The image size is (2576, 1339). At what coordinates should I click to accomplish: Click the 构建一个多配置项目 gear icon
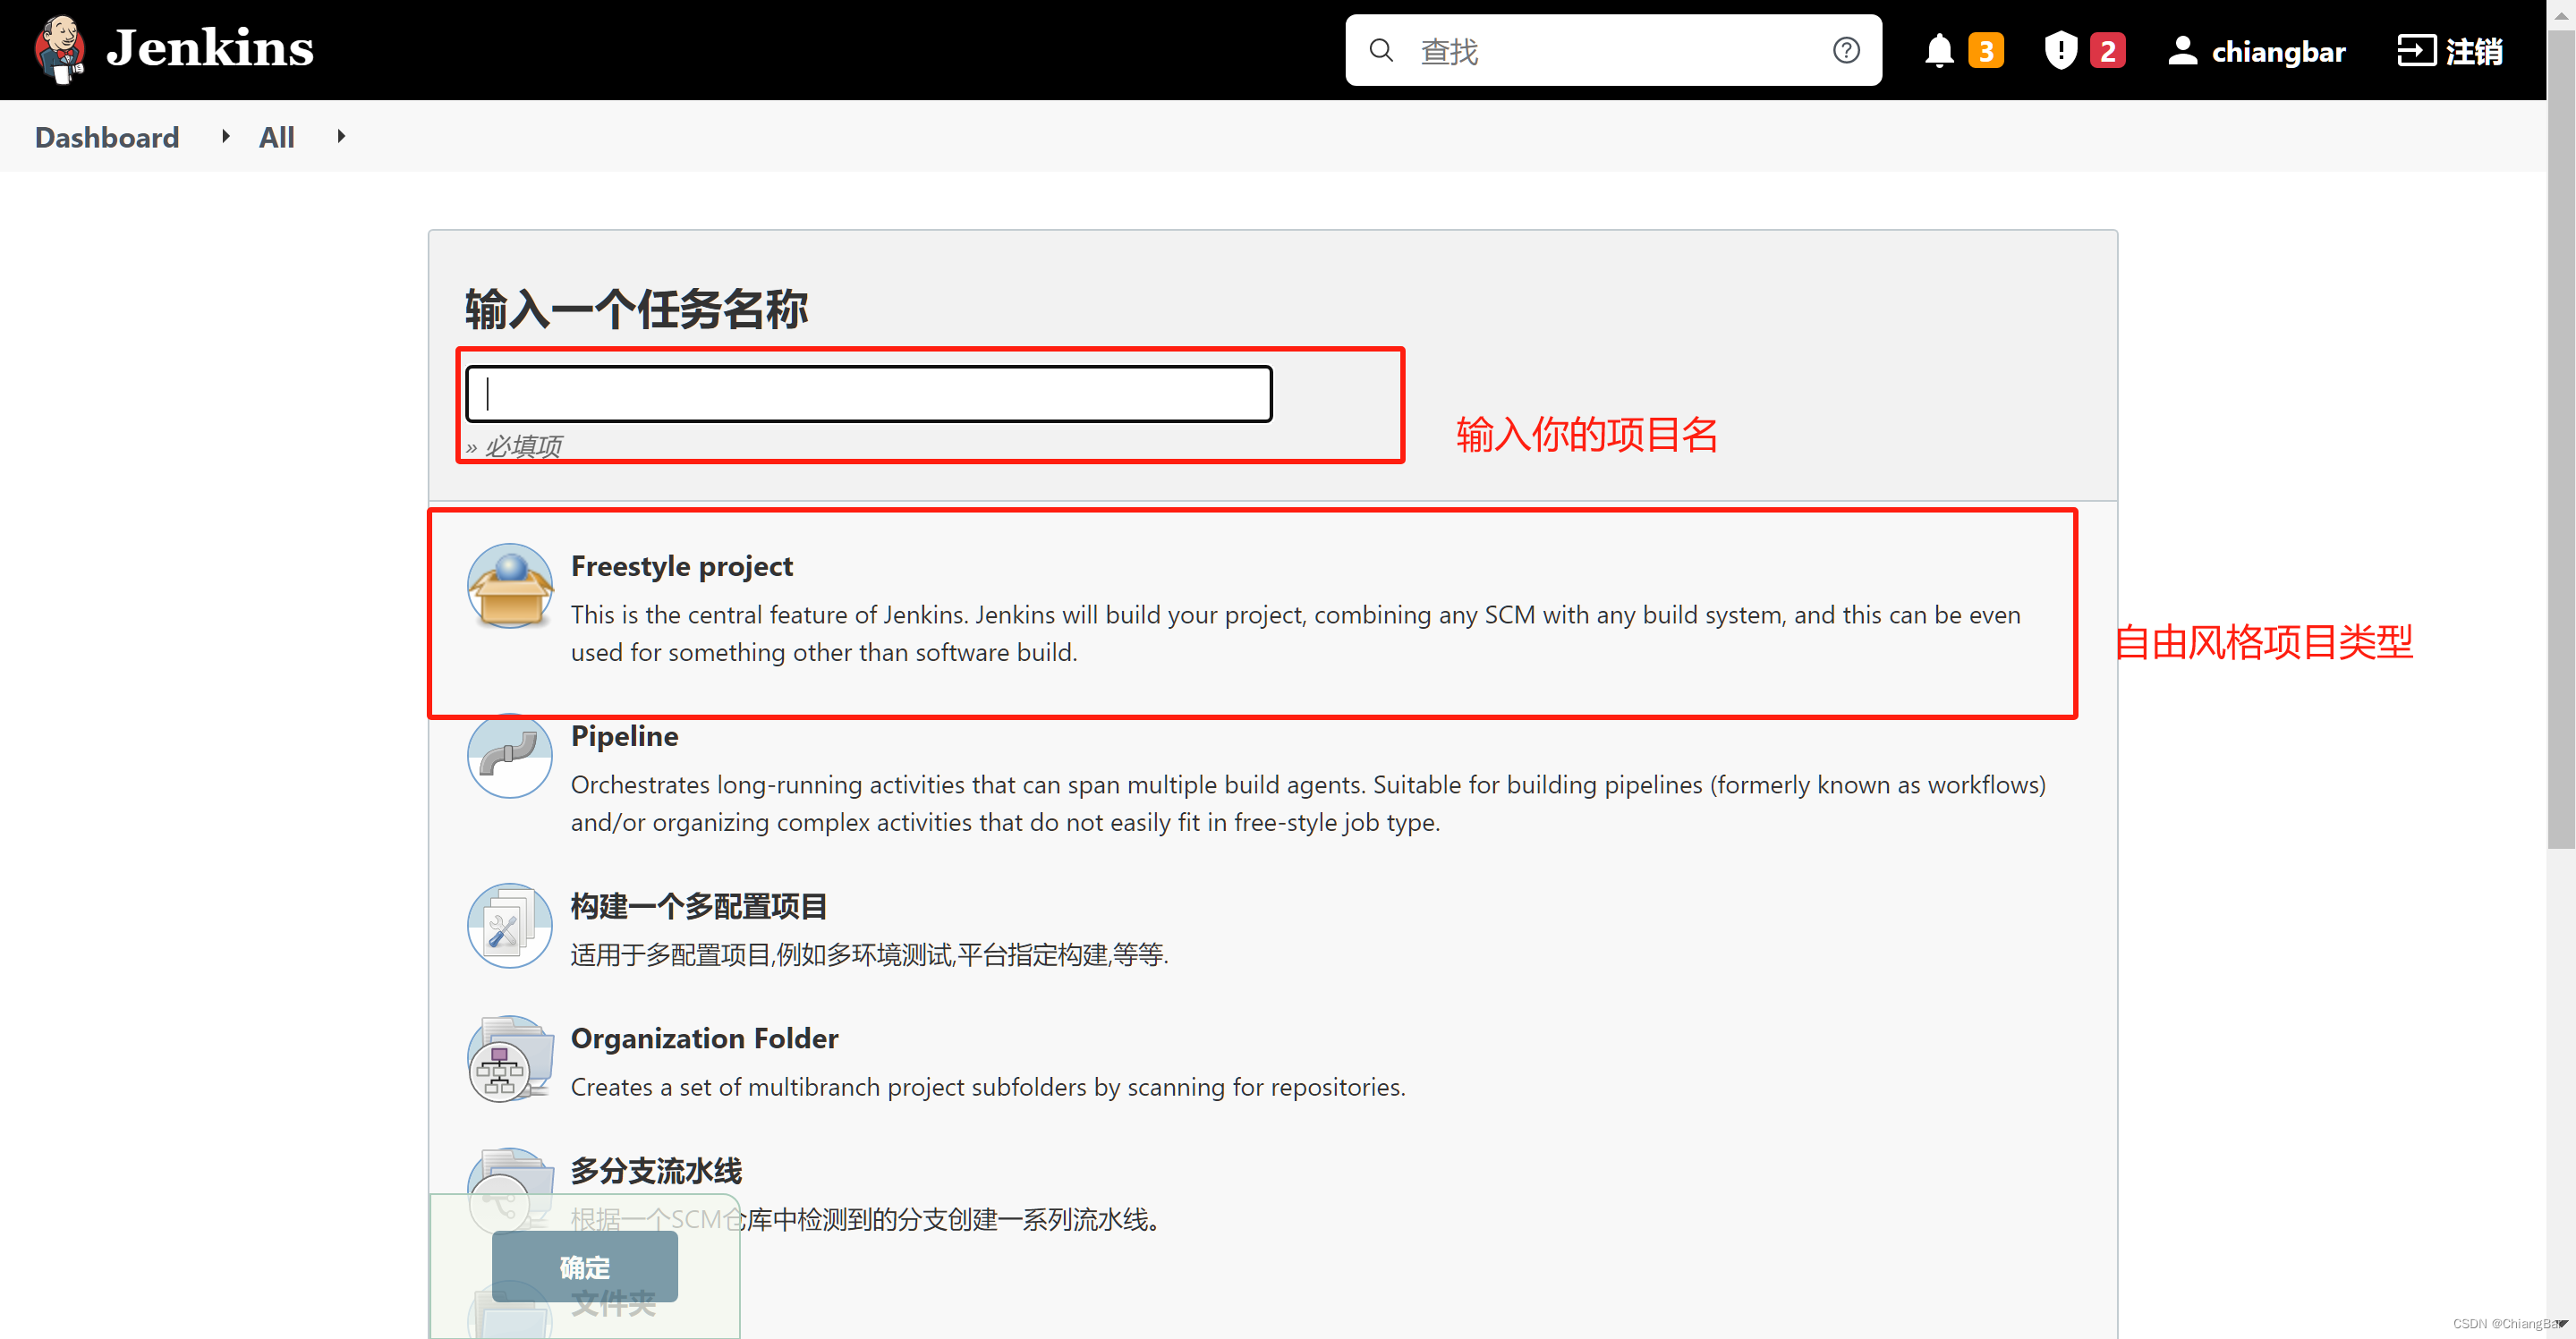pyautogui.click(x=509, y=925)
